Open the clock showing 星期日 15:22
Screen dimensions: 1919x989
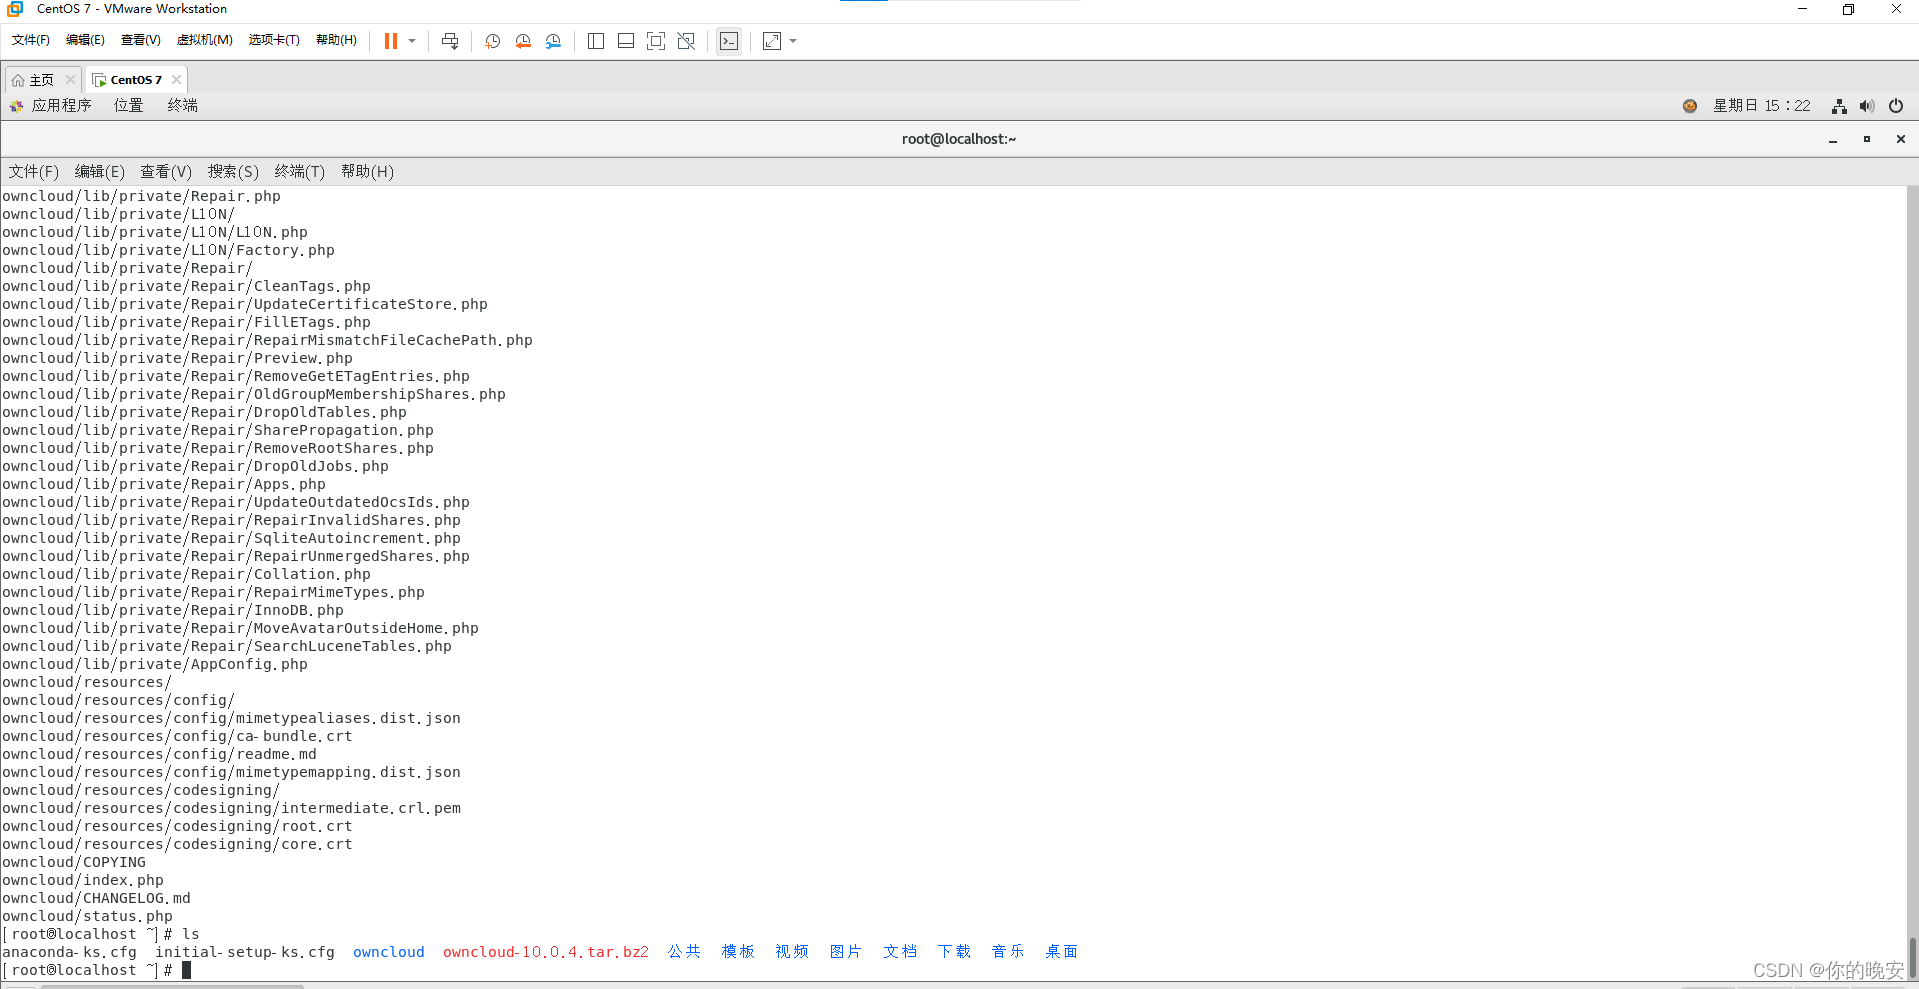coord(1762,105)
